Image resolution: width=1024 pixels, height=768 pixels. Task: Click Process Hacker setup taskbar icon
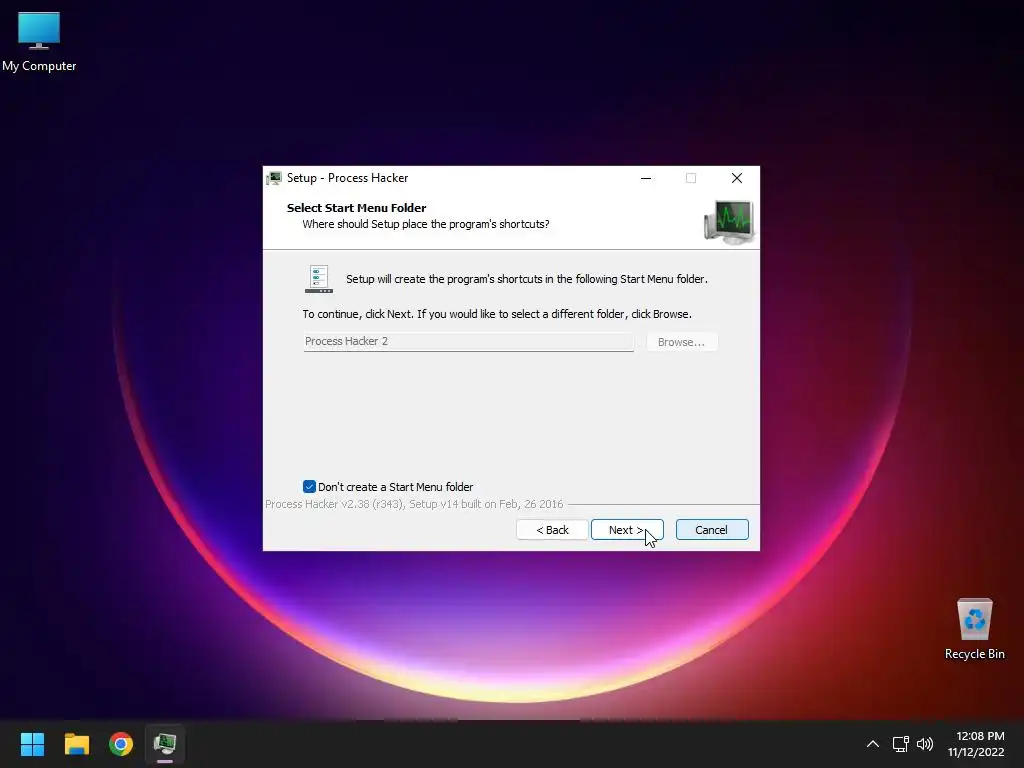tap(165, 744)
